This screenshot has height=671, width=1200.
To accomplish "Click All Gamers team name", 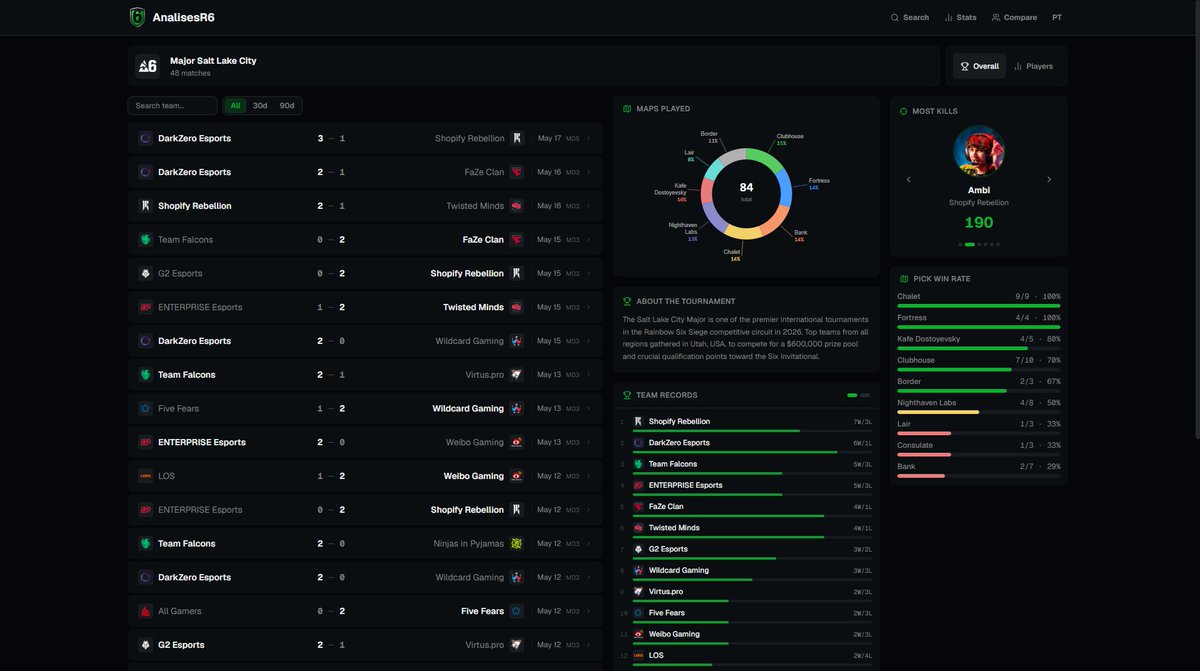I will [180, 611].
